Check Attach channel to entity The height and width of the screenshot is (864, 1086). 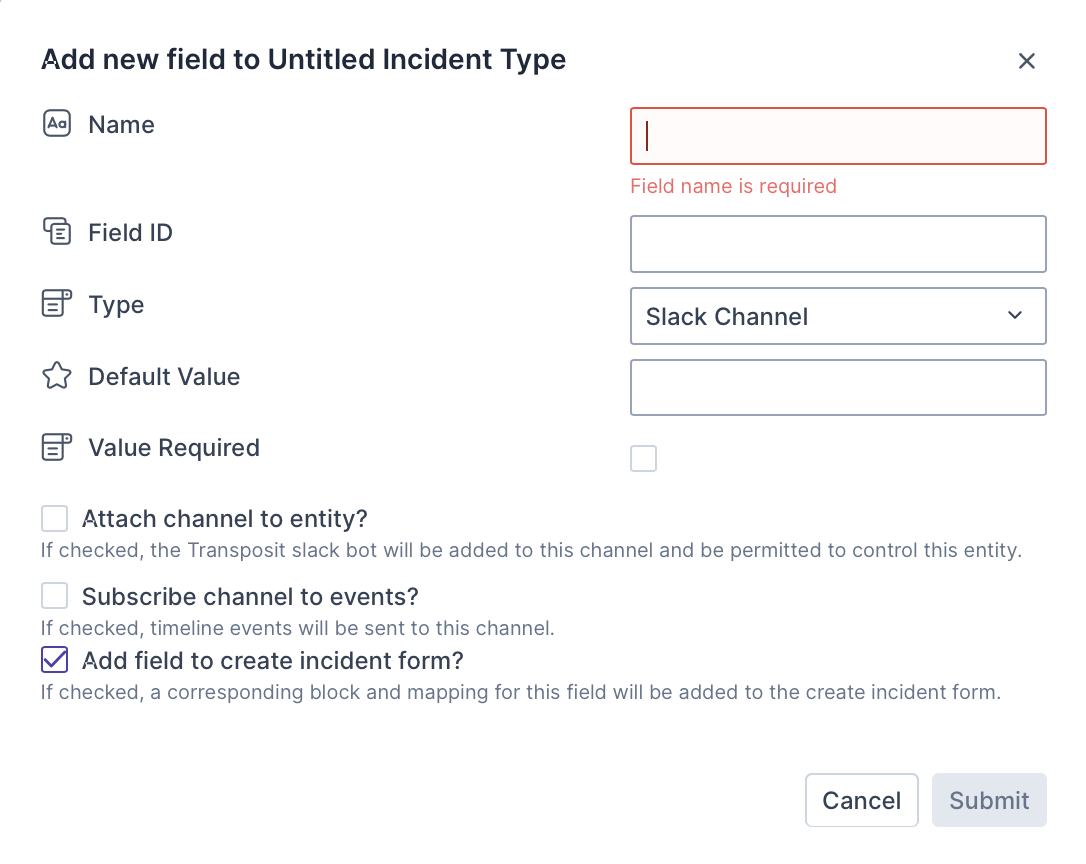[54, 518]
